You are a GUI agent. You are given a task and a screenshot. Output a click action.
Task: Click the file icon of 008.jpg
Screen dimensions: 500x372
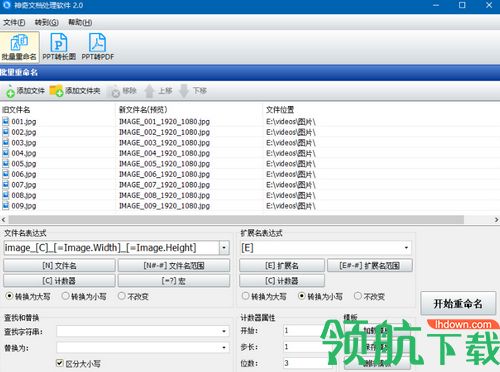(6, 195)
